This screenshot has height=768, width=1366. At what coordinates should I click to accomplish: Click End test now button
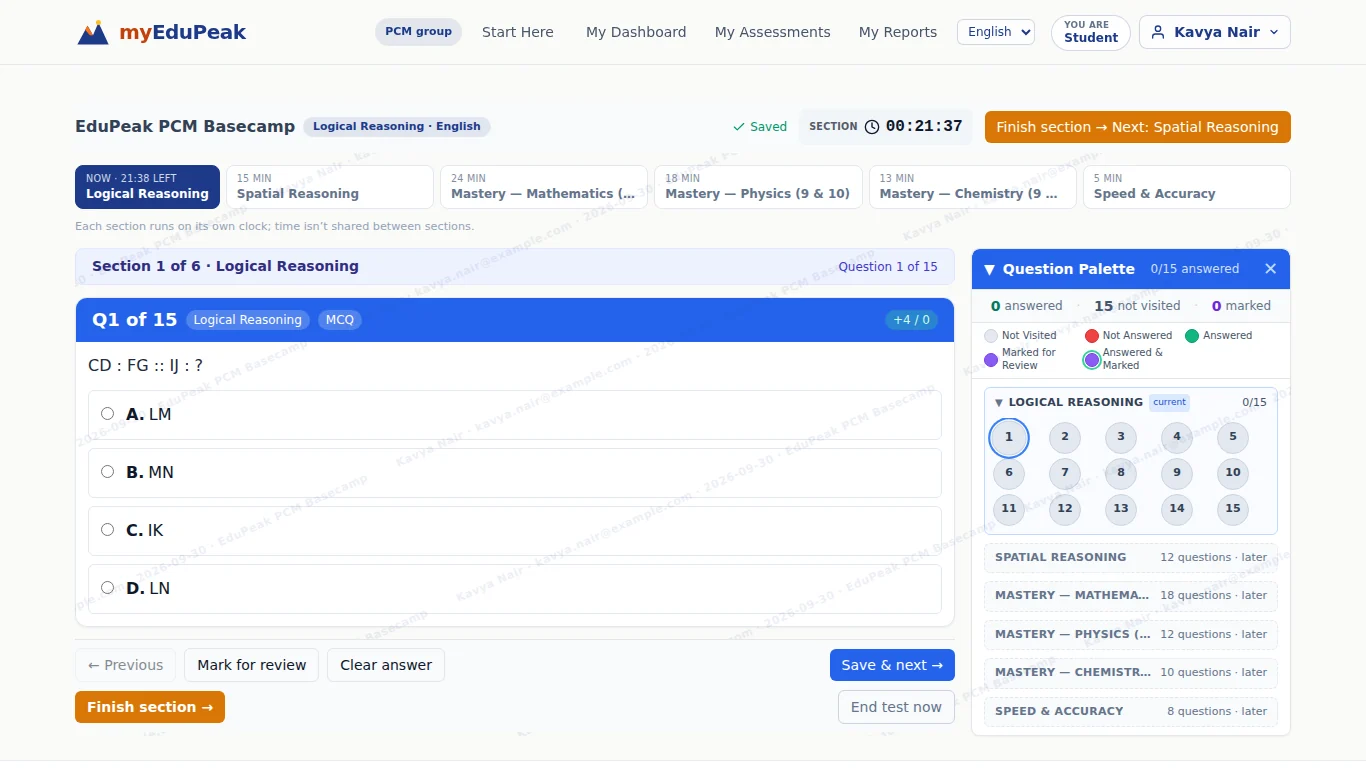click(x=896, y=707)
